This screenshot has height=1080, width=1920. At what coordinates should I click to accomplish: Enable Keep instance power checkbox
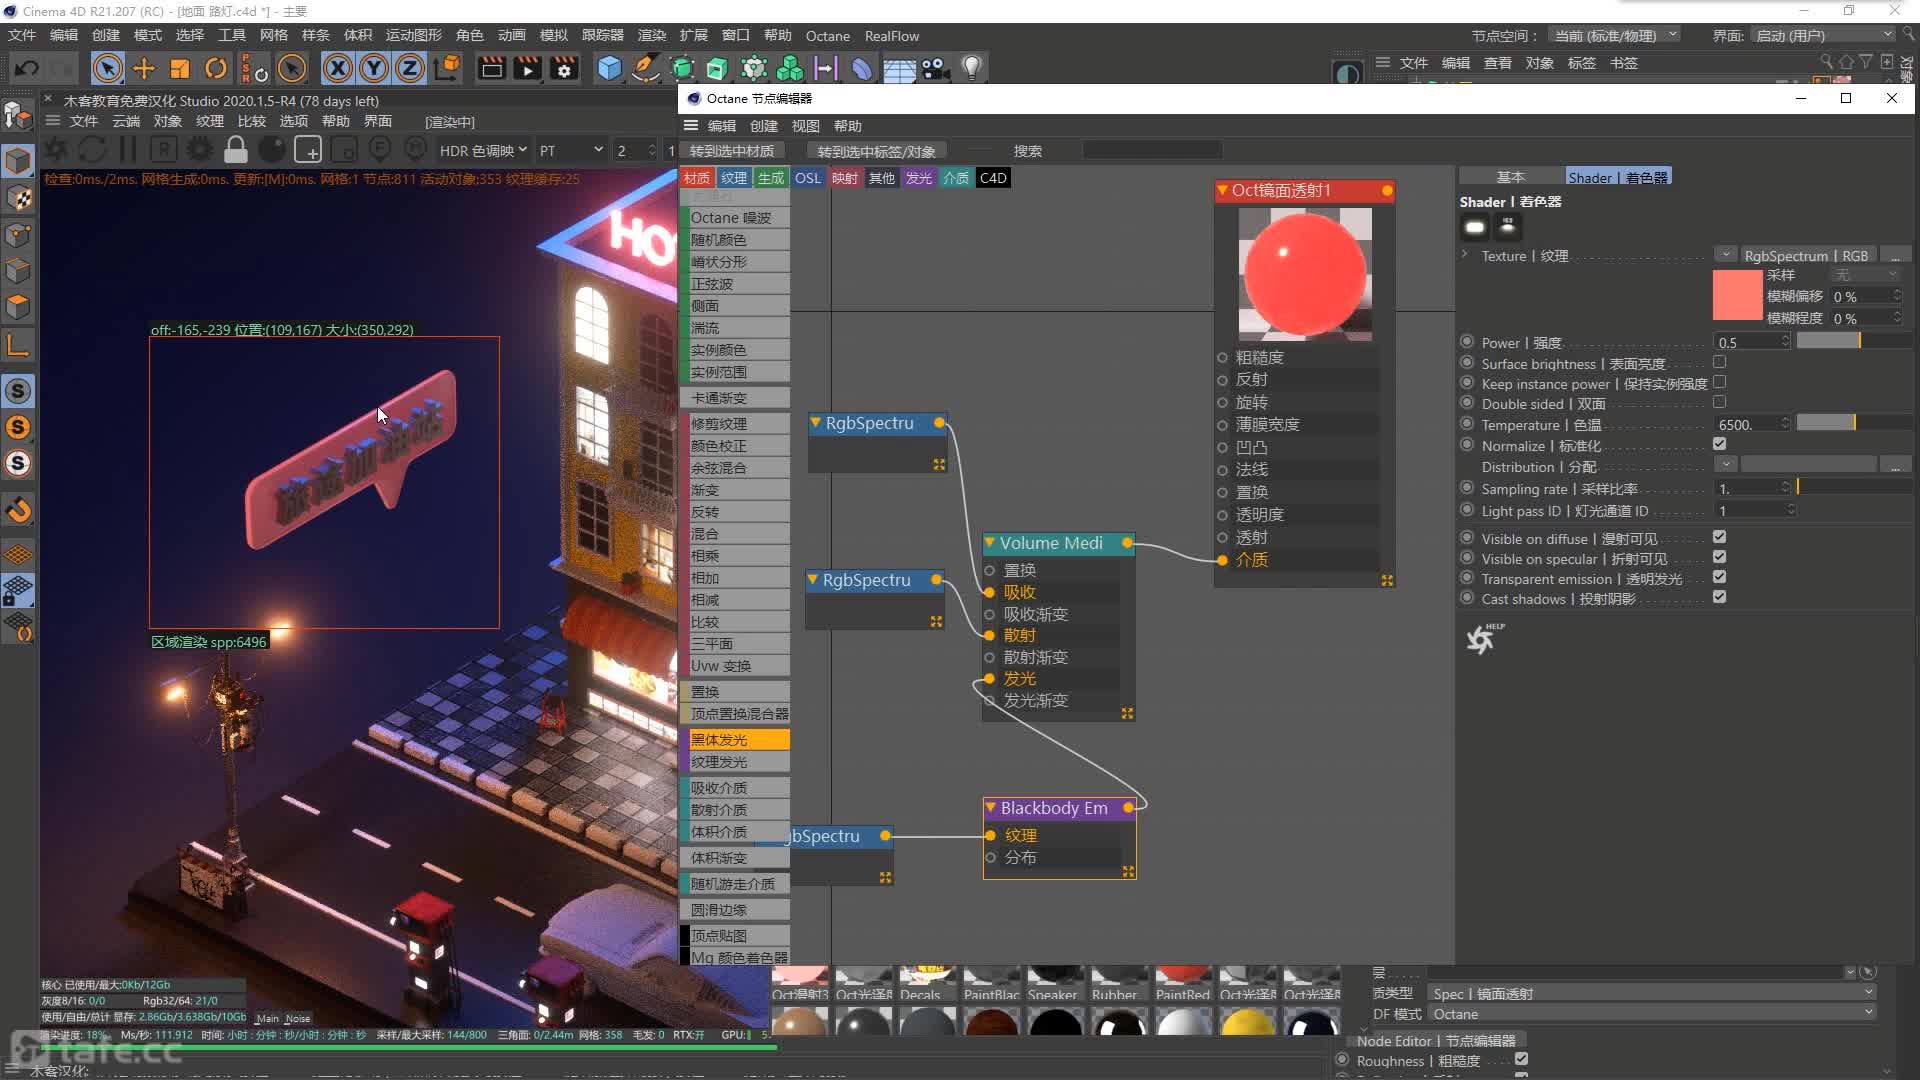click(x=1719, y=382)
